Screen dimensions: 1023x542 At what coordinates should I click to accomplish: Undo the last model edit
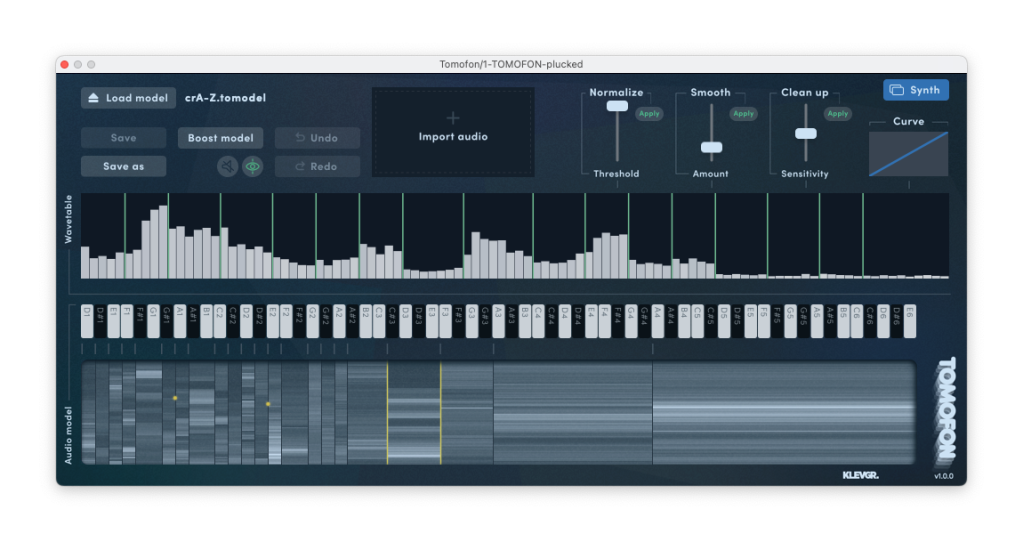click(316, 138)
